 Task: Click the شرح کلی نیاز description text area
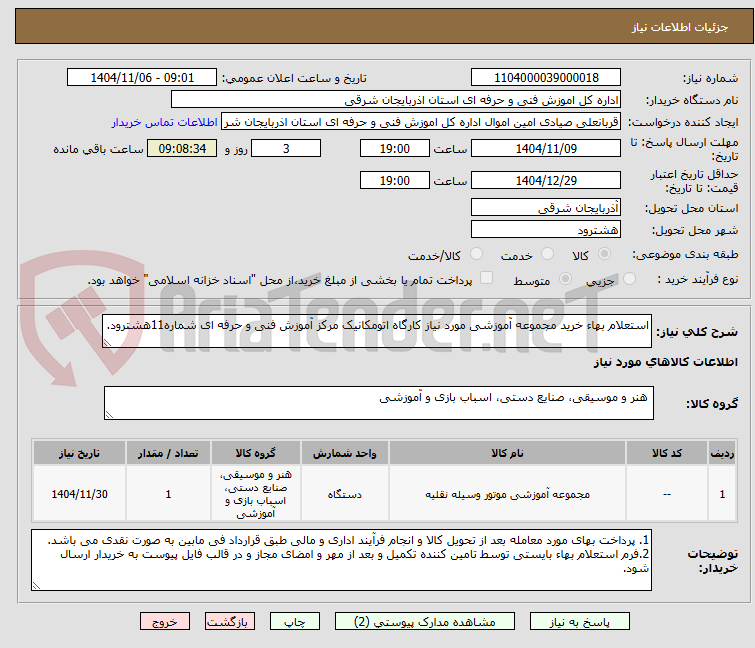(377, 330)
